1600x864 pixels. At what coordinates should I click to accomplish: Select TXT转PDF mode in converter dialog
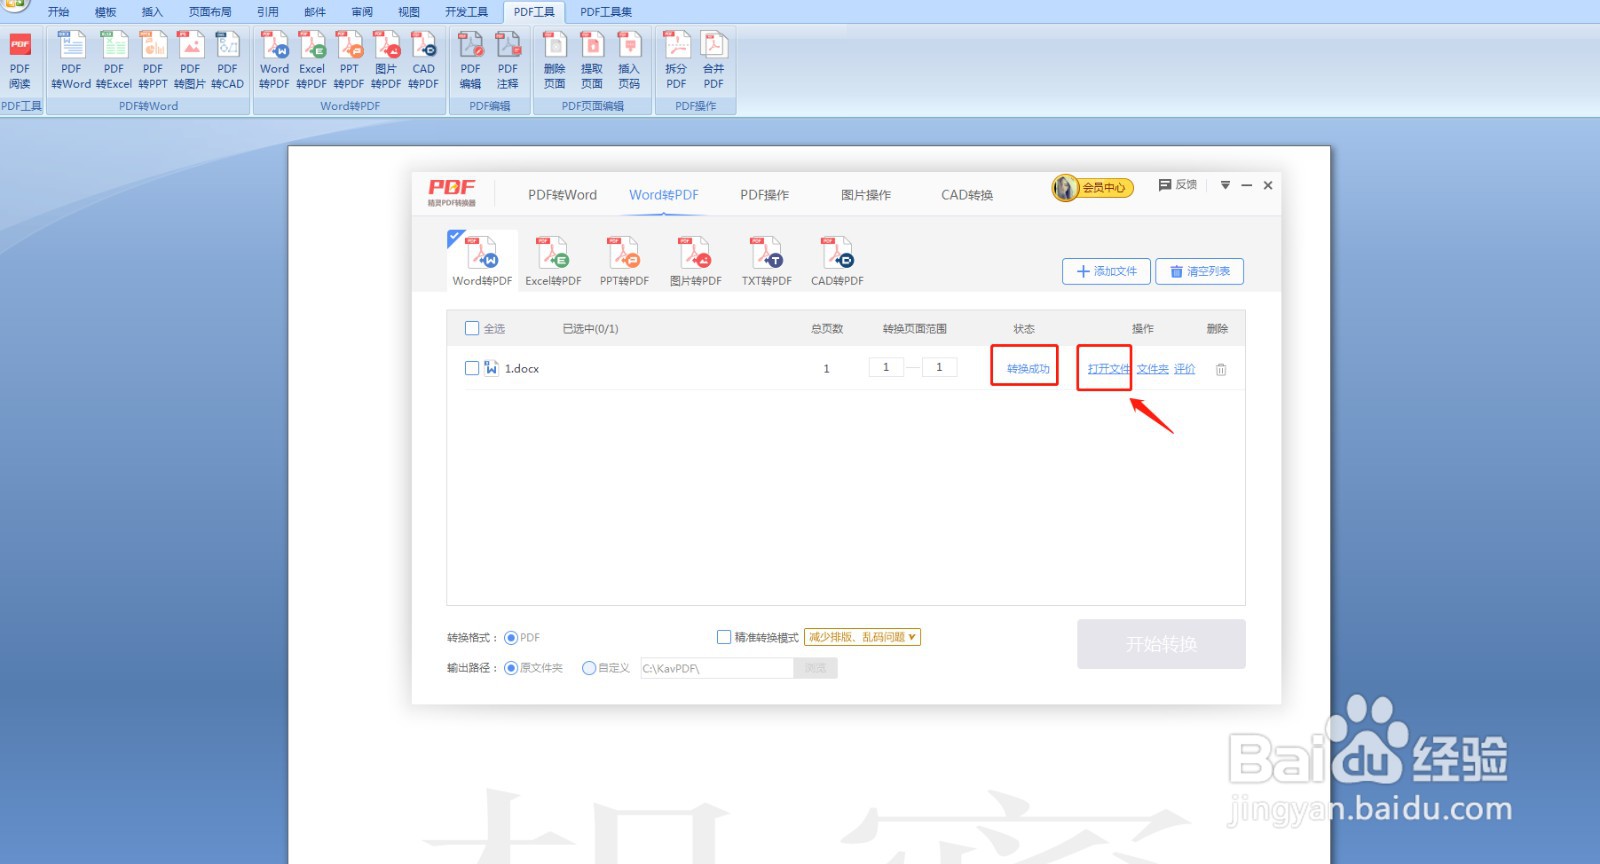[x=767, y=261]
